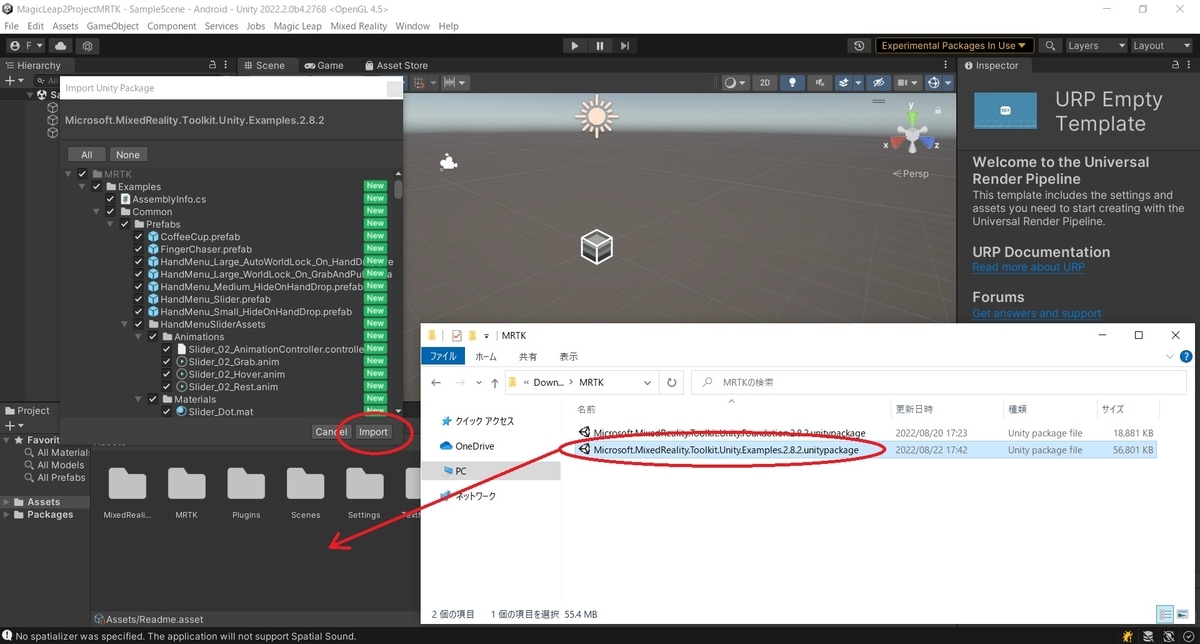Click the Hierarchy panel lock icon

click(x=211, y=66)
